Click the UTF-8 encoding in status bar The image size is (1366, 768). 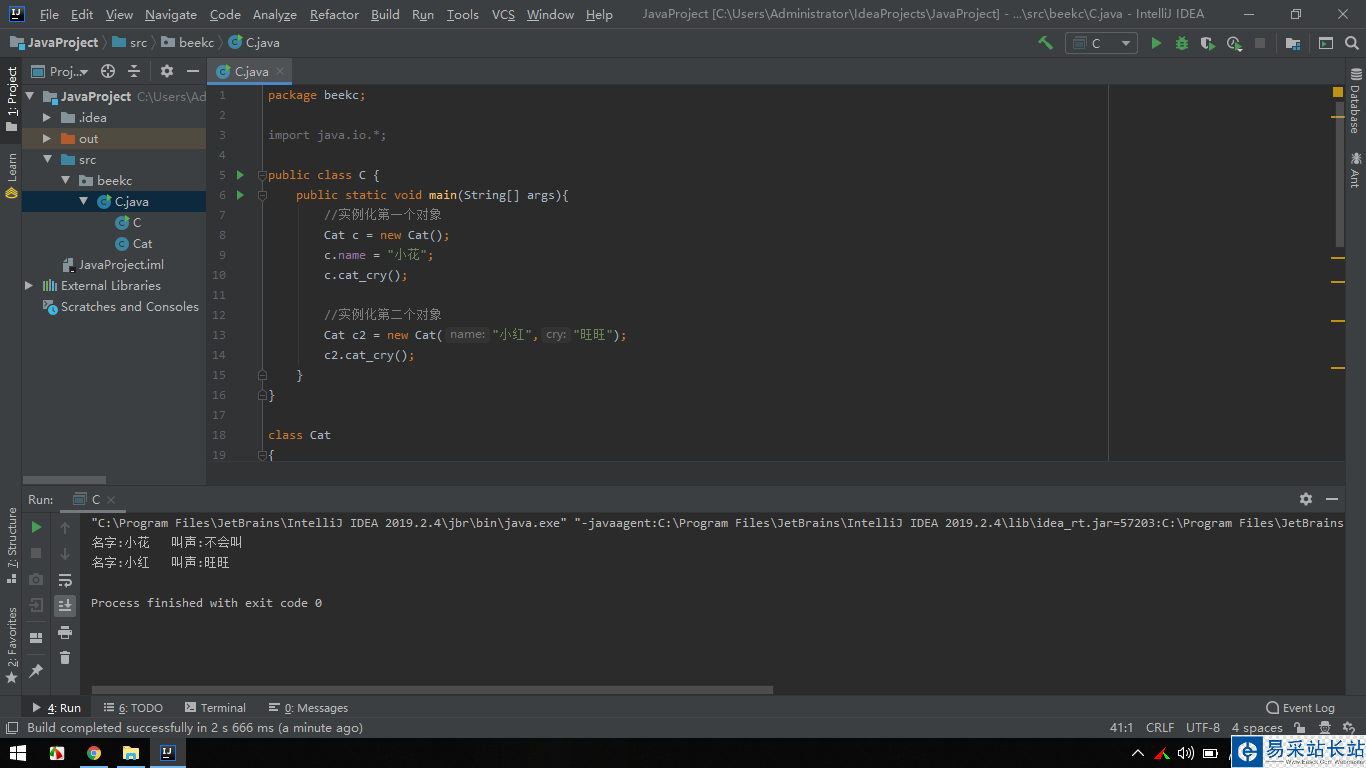point(1203,728)
